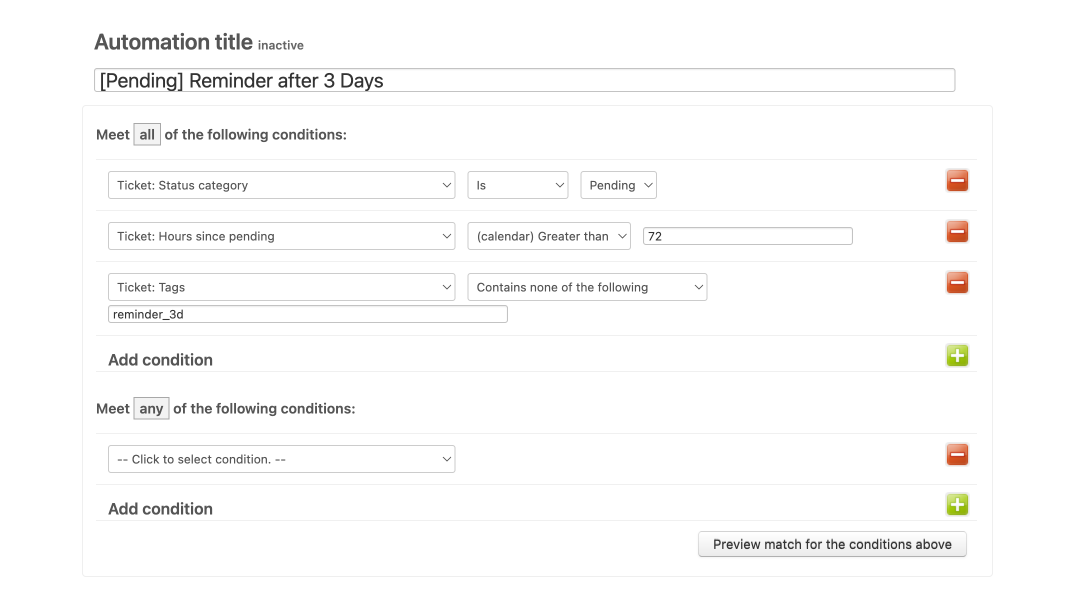This screenshot has height=606, width=1077.
Task: Remove the Ticket Tags condition row
Action: coord(957,283)
